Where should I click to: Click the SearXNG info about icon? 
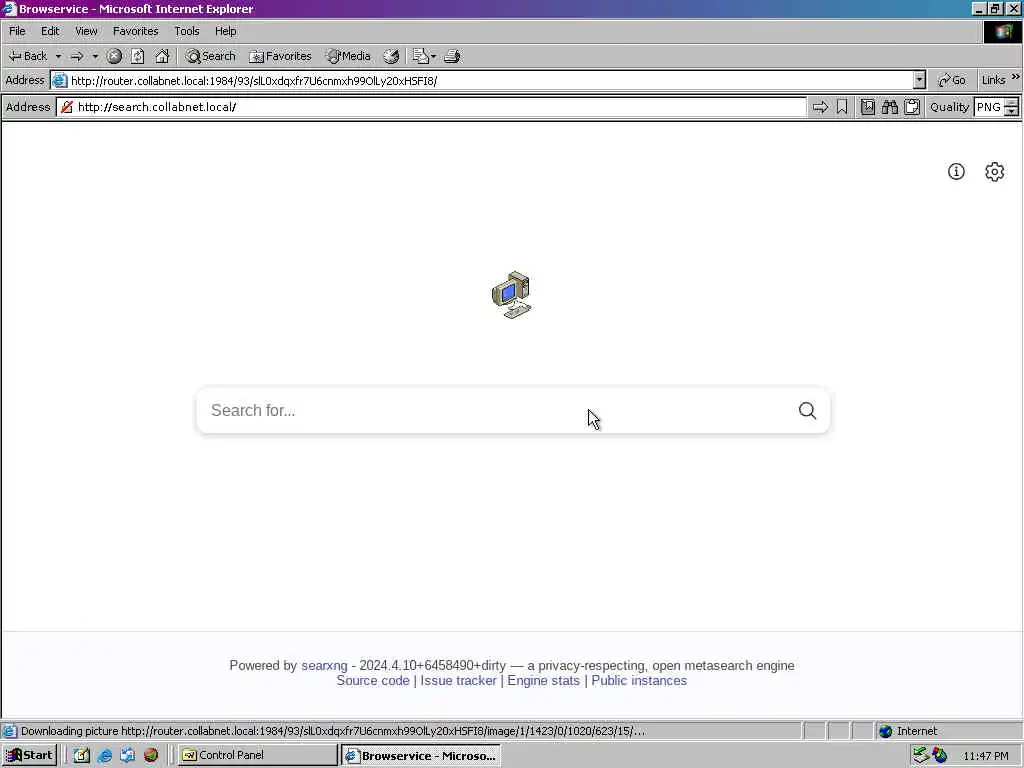pyautogui.click(x=956, y=172)
